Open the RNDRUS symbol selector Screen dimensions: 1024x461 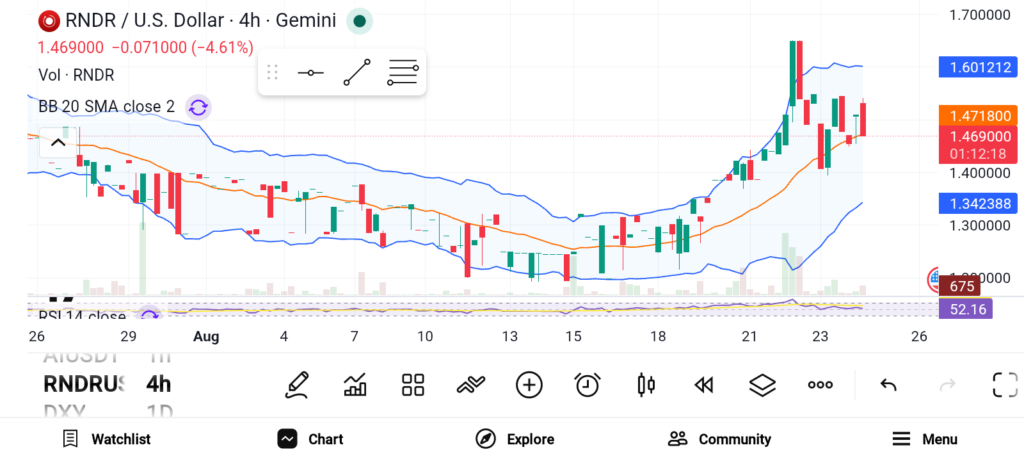83,384
